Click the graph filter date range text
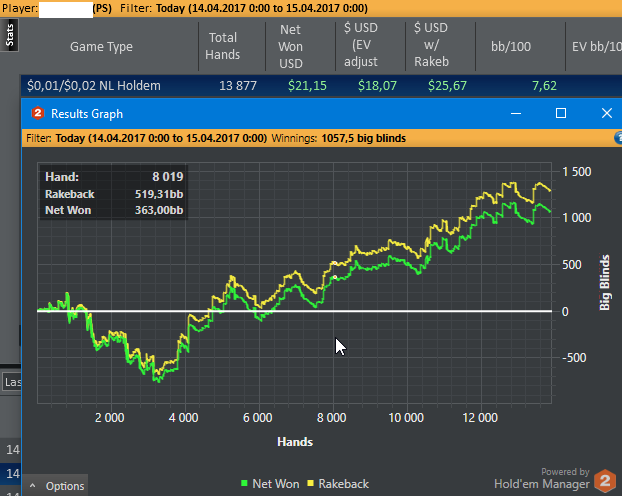622x496 pixels. pyautogui.click(x=161, y=138)
